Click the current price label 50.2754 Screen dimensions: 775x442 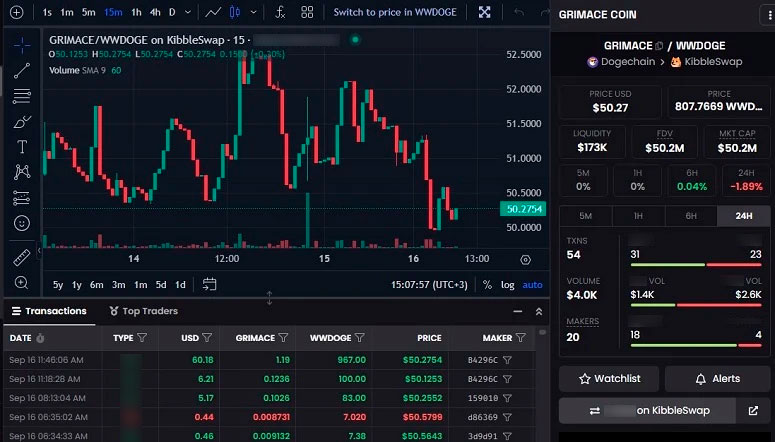click(x=523, y=209)
